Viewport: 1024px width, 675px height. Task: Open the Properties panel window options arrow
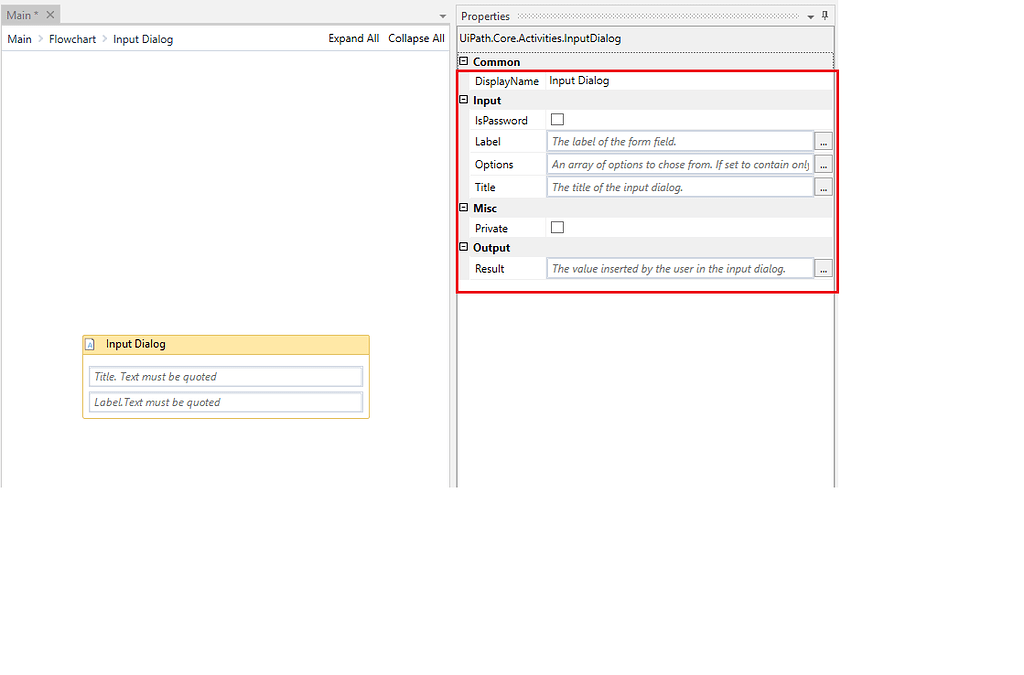click(810, 16)
